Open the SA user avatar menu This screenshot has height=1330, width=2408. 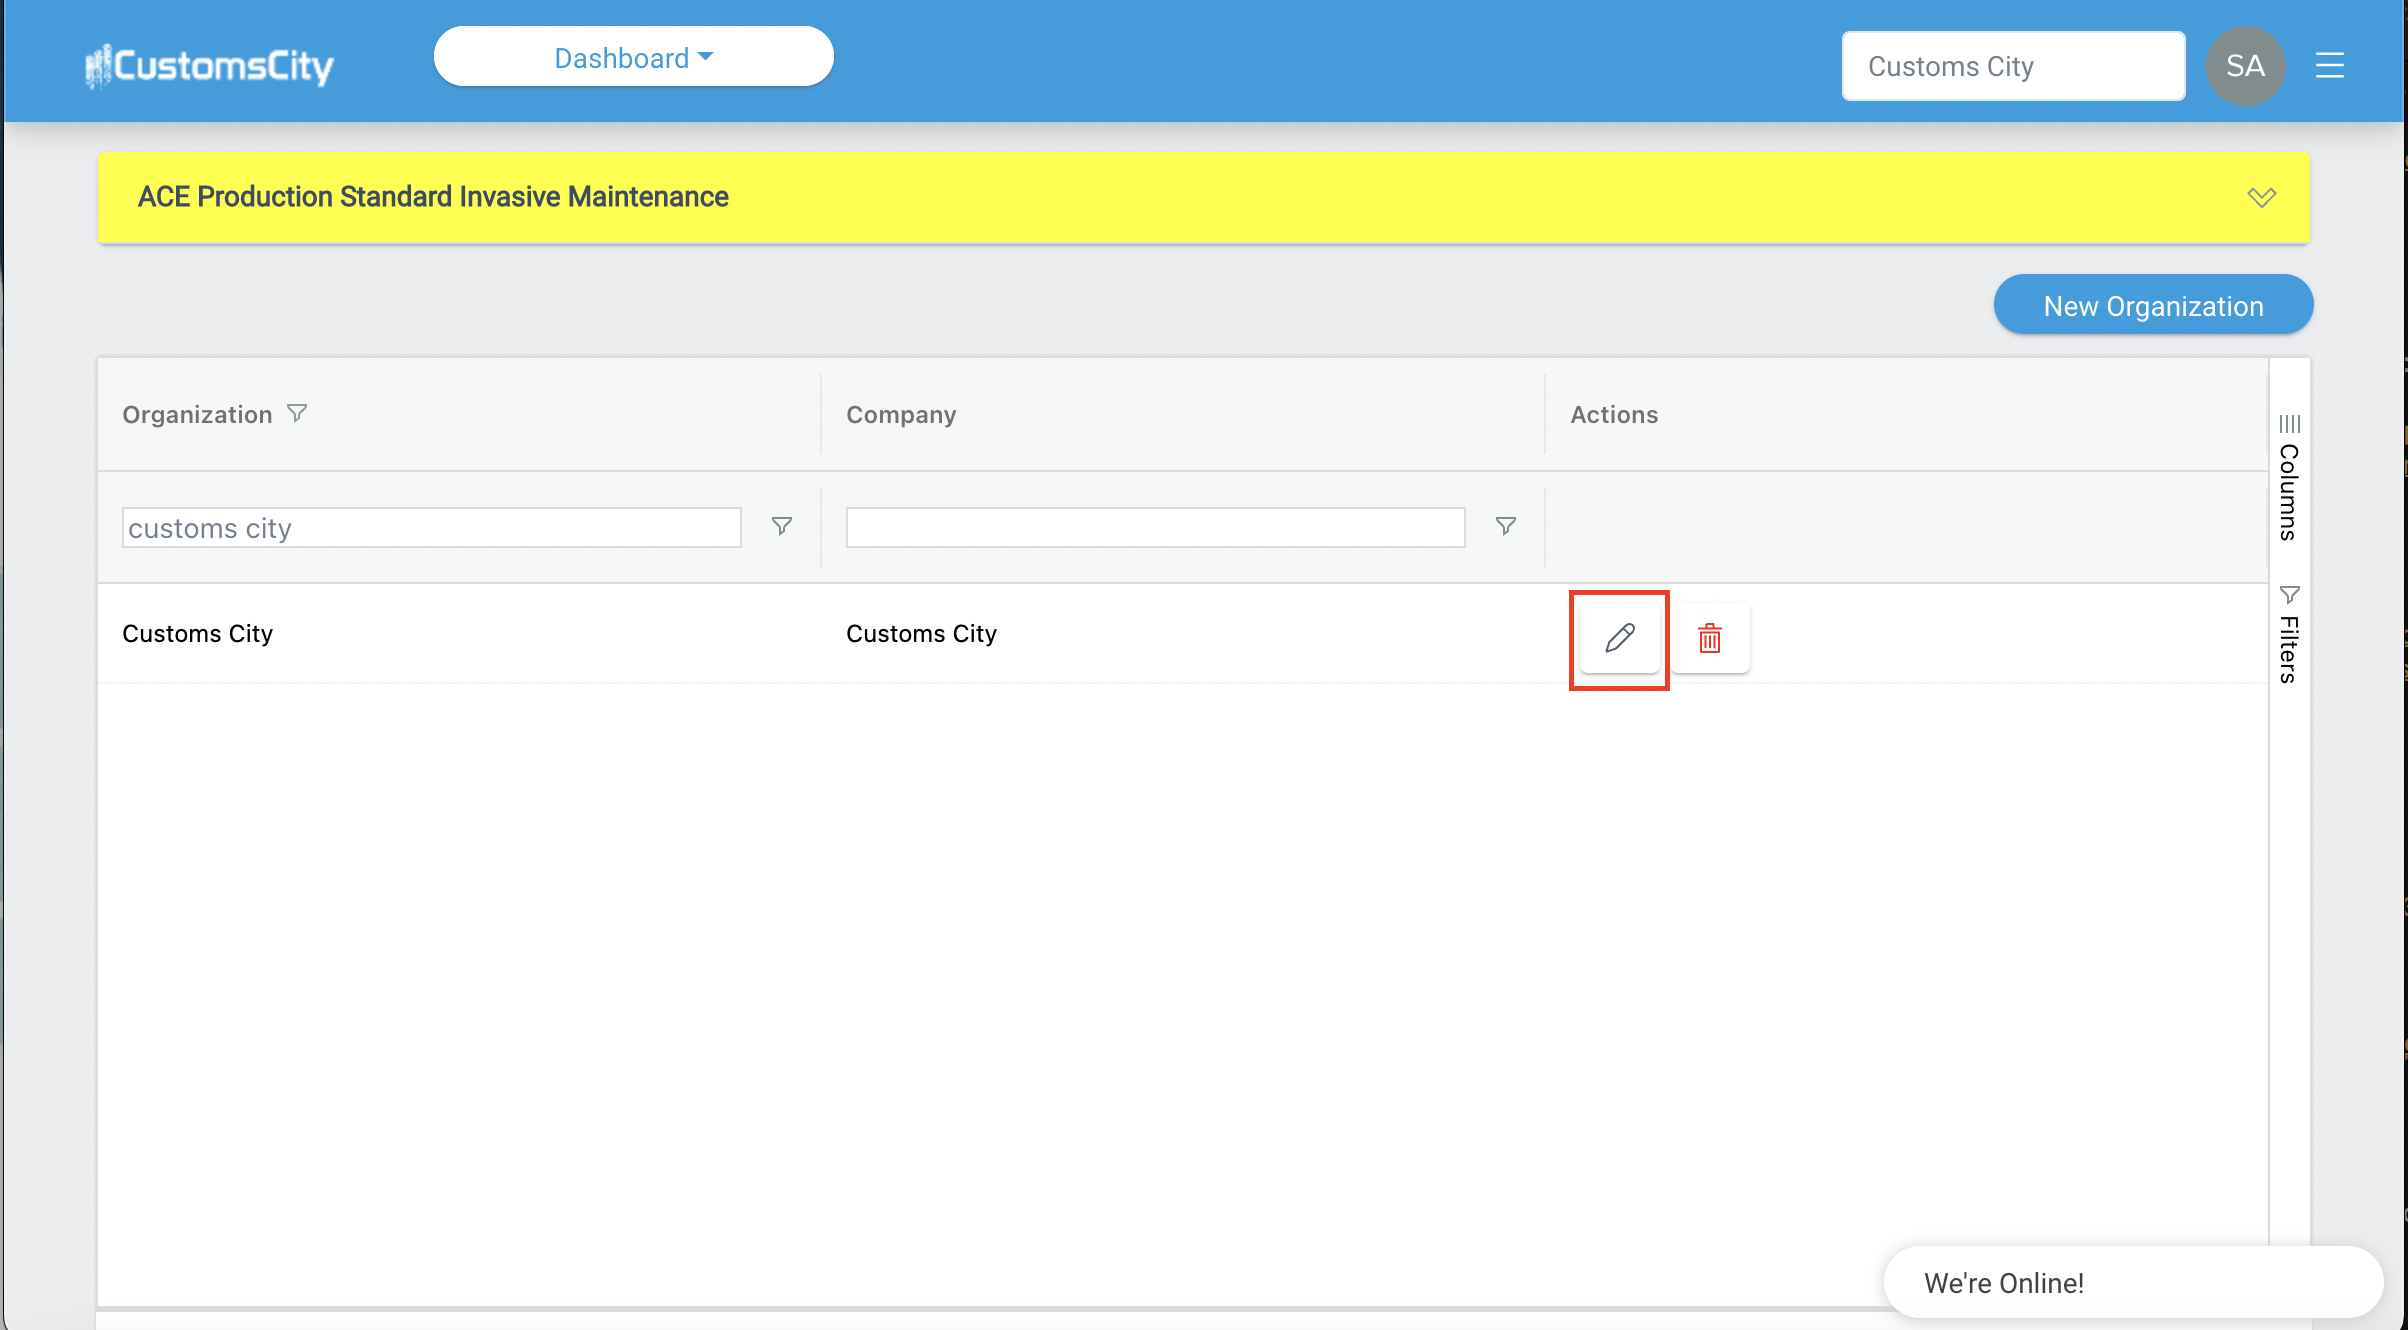click(2245, 66)
